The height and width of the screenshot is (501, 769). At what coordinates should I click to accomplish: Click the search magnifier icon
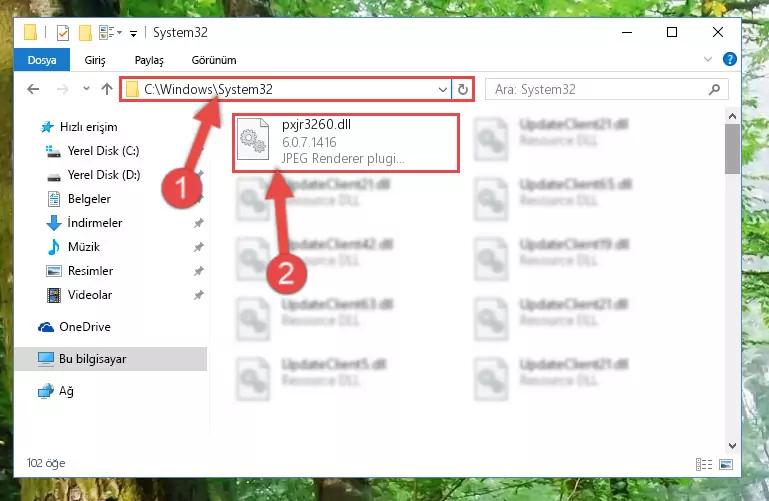(714, 89)
